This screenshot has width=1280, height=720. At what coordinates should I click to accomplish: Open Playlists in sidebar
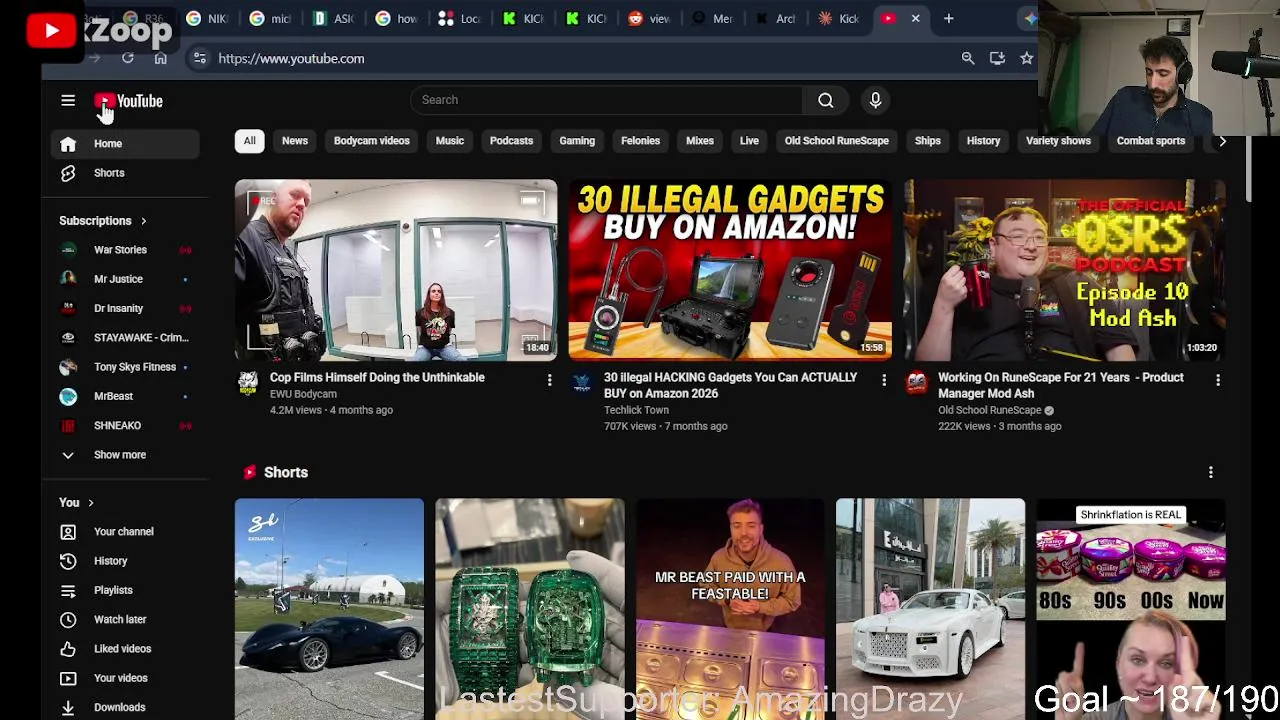[125, 590]
